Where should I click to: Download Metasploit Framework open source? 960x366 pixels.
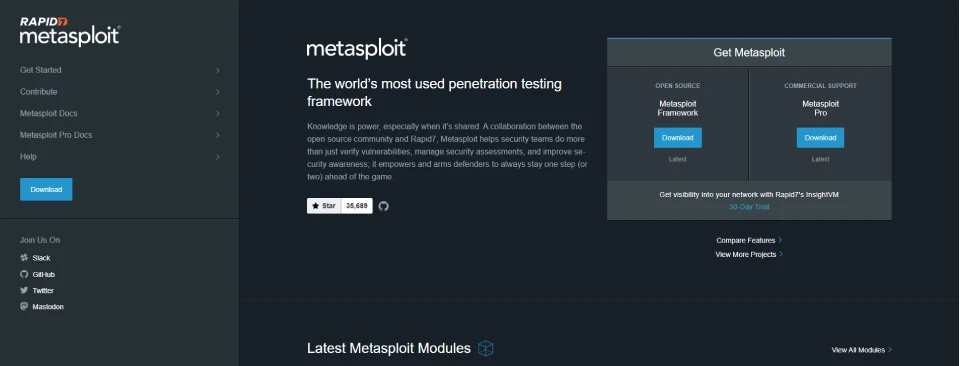[678, 138]
